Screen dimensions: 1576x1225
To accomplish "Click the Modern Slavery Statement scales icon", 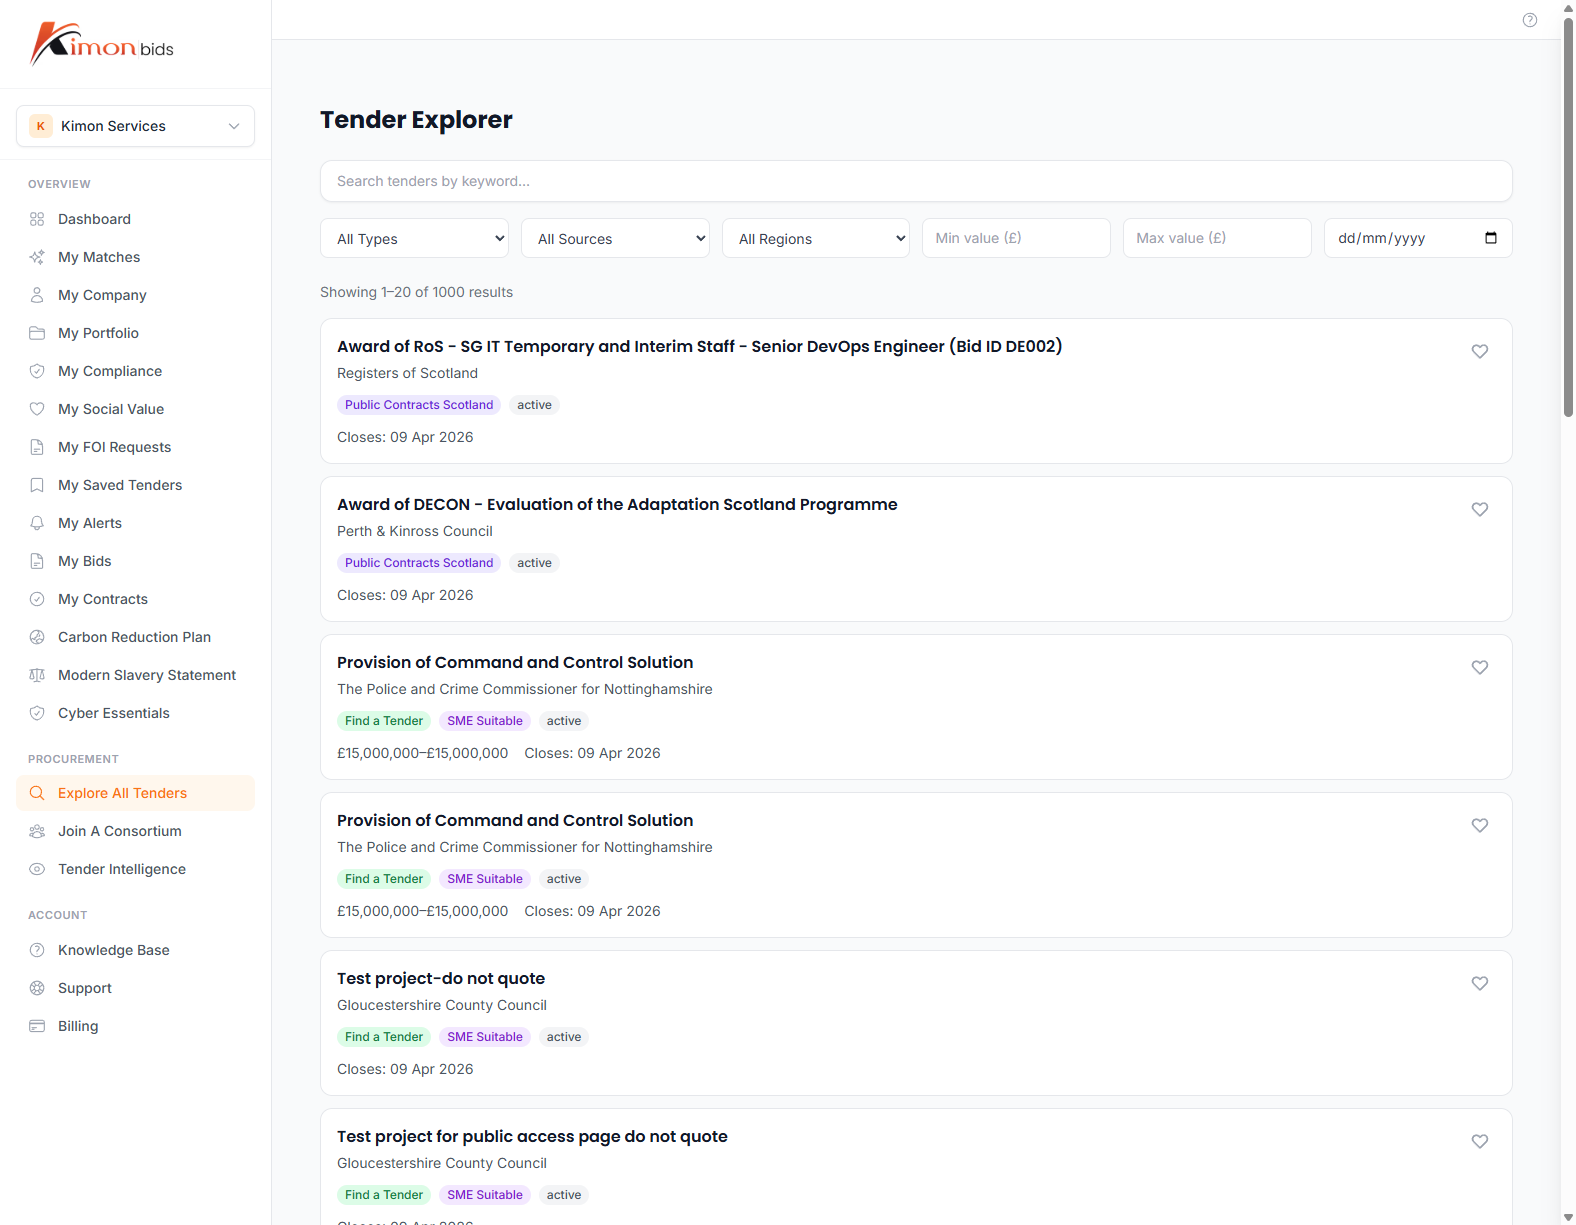I will (37, 675).
